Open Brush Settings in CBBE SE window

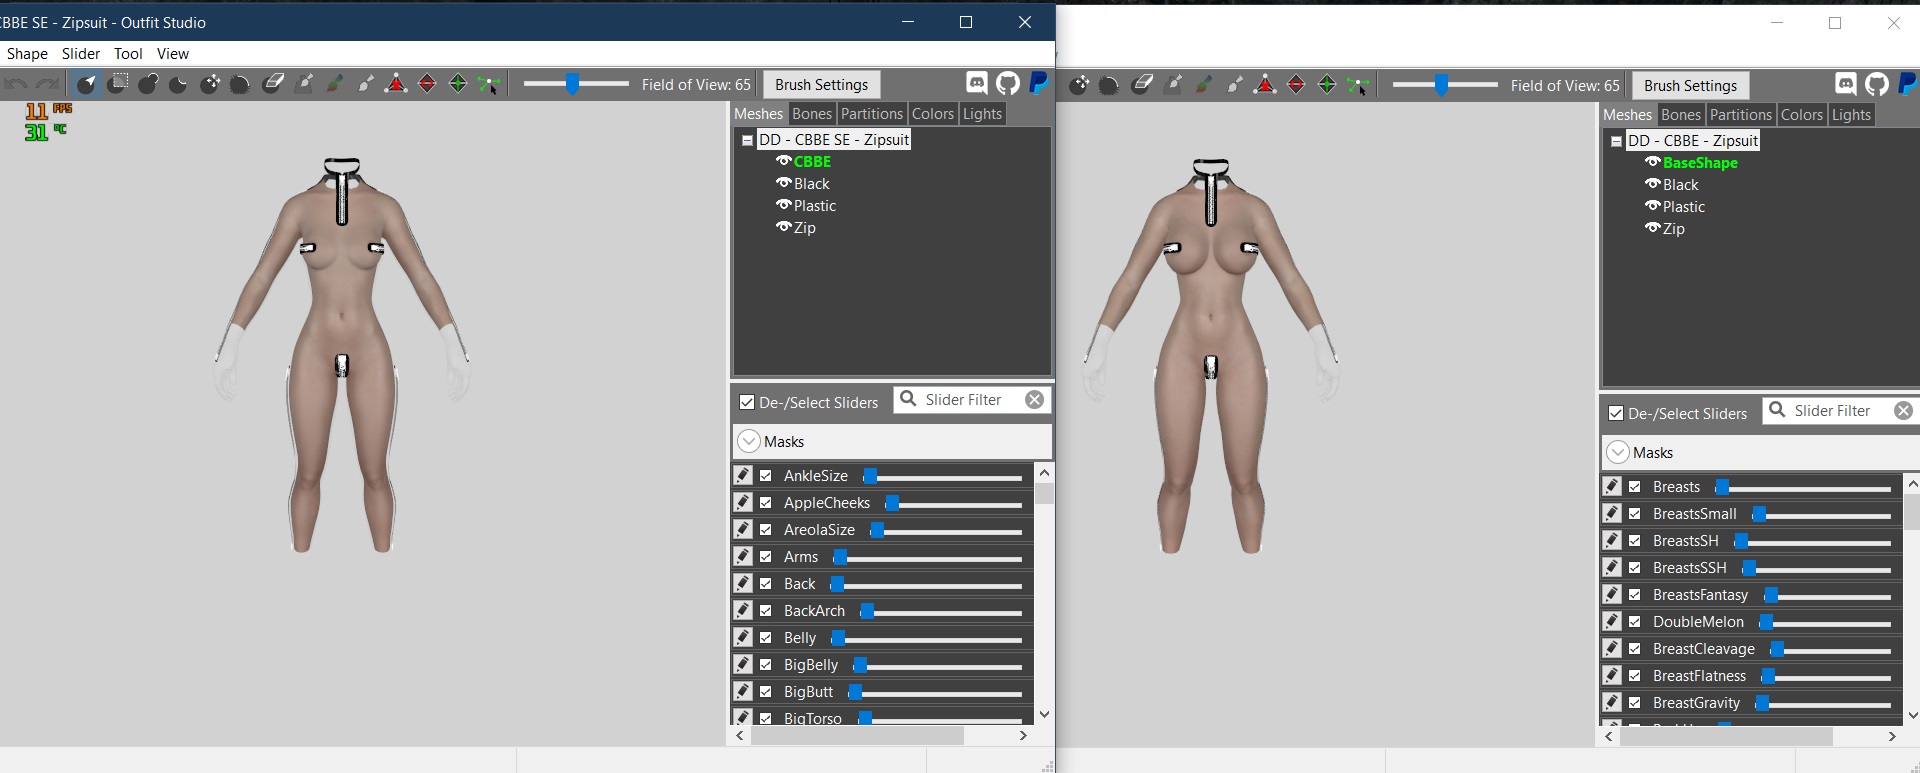pos(821,85)
